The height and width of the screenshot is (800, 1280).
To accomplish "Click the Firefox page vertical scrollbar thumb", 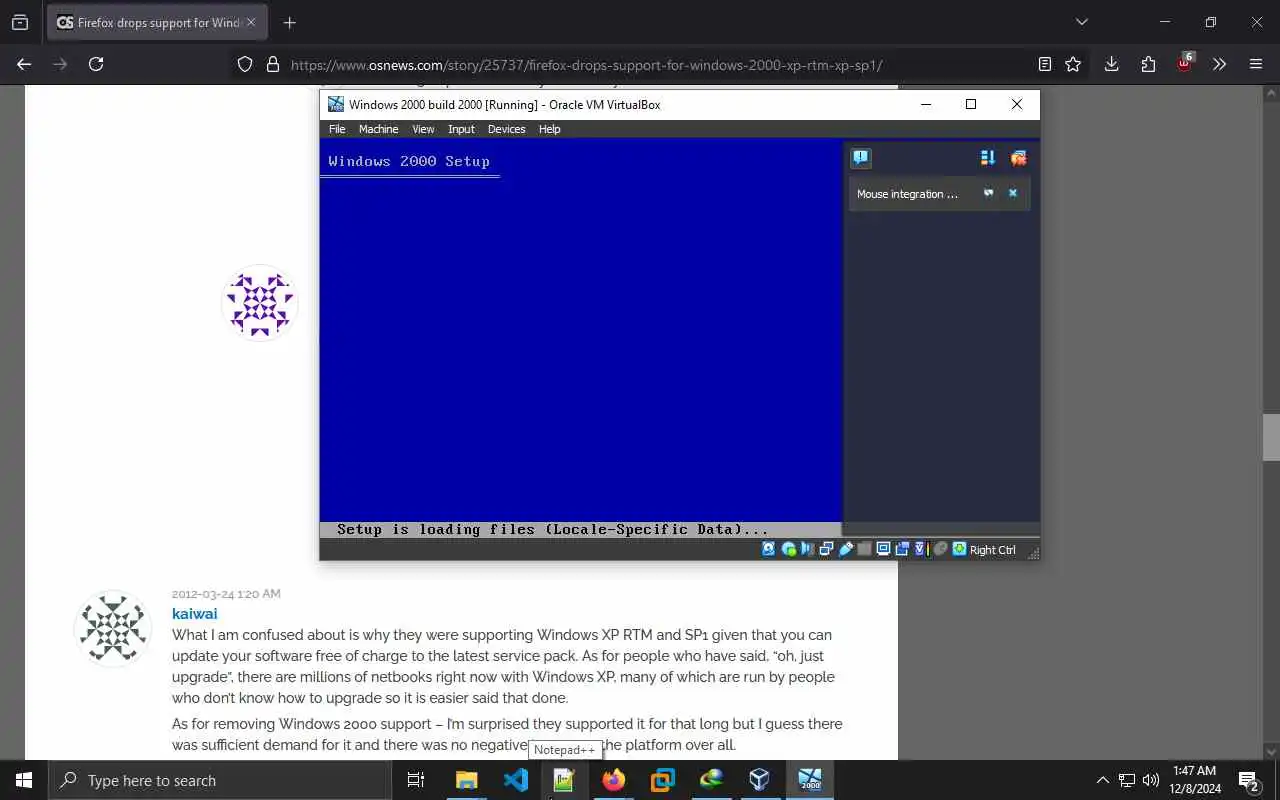I will point(1271,437).
